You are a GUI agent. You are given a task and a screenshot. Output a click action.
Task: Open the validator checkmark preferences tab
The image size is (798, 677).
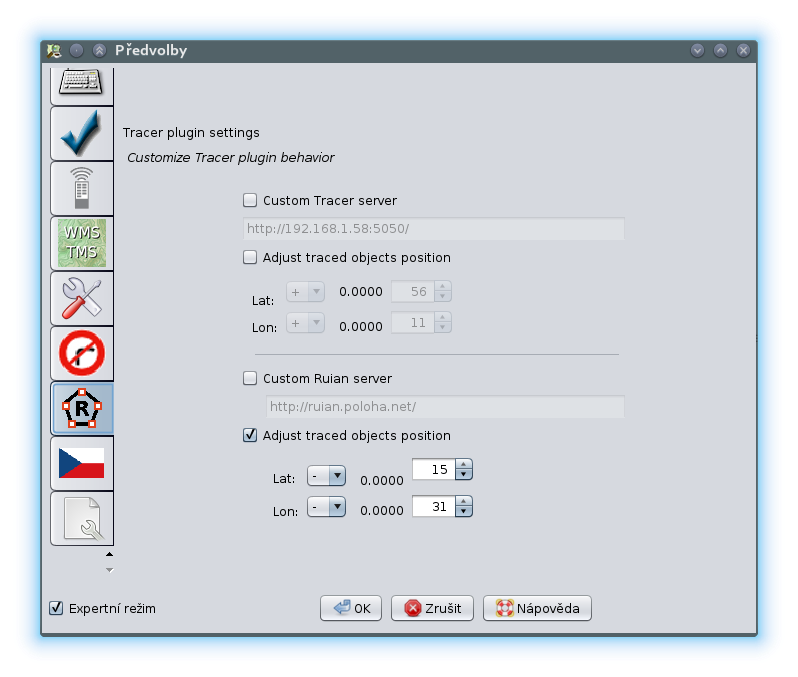coord(81,134)
